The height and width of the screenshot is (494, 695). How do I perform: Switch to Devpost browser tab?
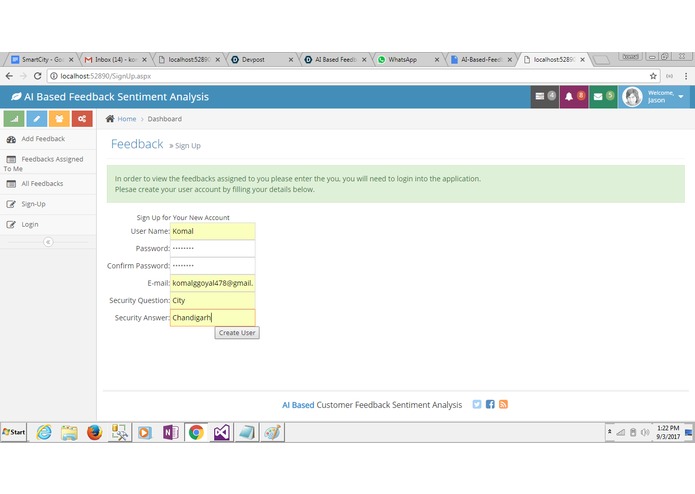tap(262, 59)
